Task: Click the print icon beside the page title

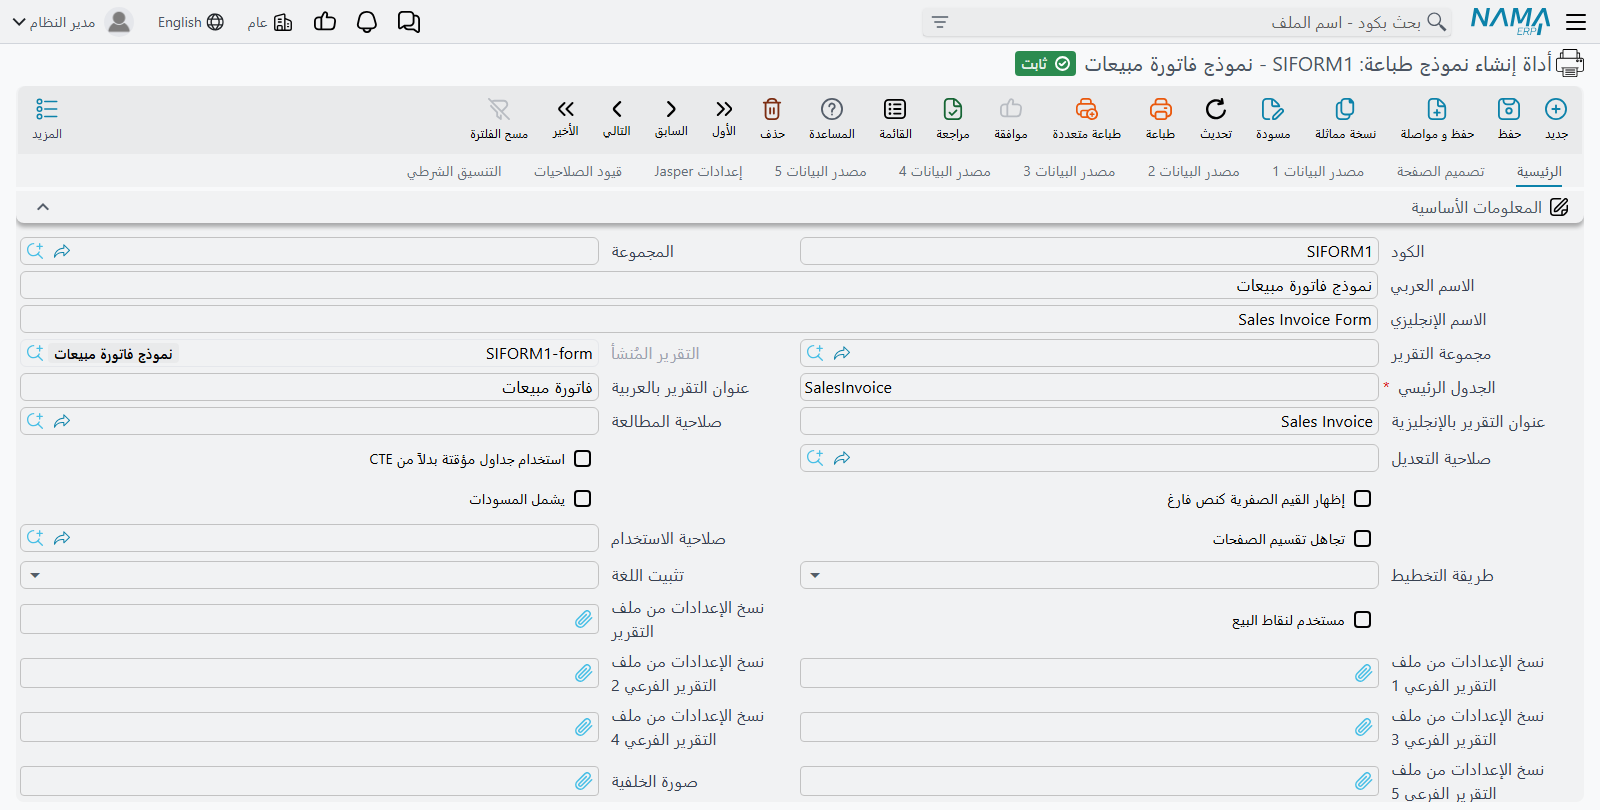Action: [1570, 64]
